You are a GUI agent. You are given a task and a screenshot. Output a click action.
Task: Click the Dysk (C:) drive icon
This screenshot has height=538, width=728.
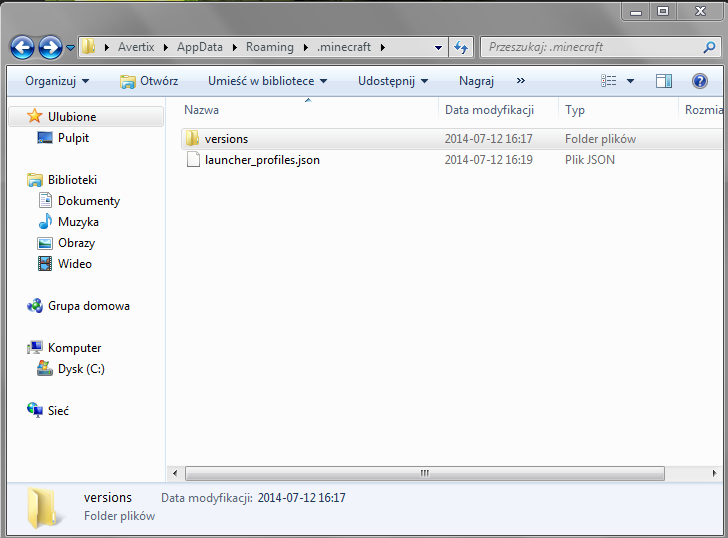[x=45, y=368]
